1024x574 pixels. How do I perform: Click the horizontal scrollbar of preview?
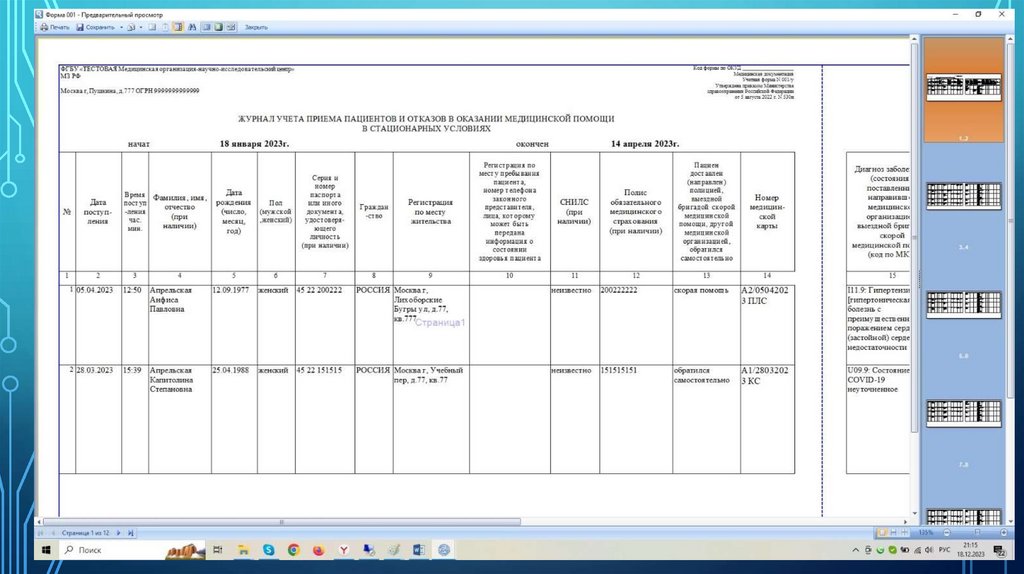pos(282,522)
